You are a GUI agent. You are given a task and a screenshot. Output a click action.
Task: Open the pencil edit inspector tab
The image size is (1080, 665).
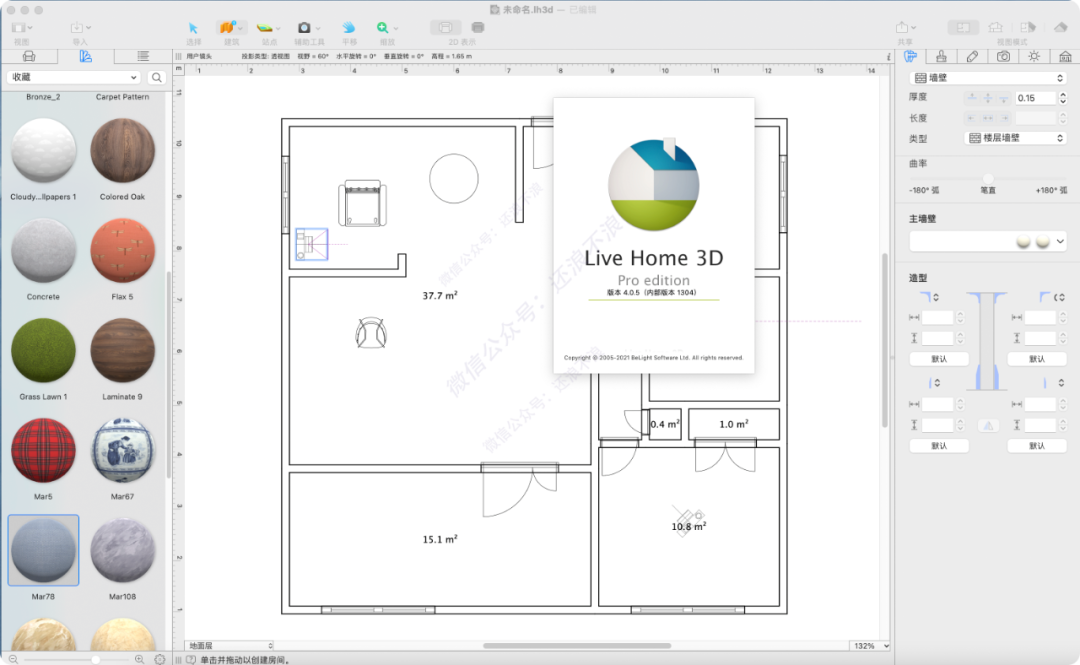972,57
